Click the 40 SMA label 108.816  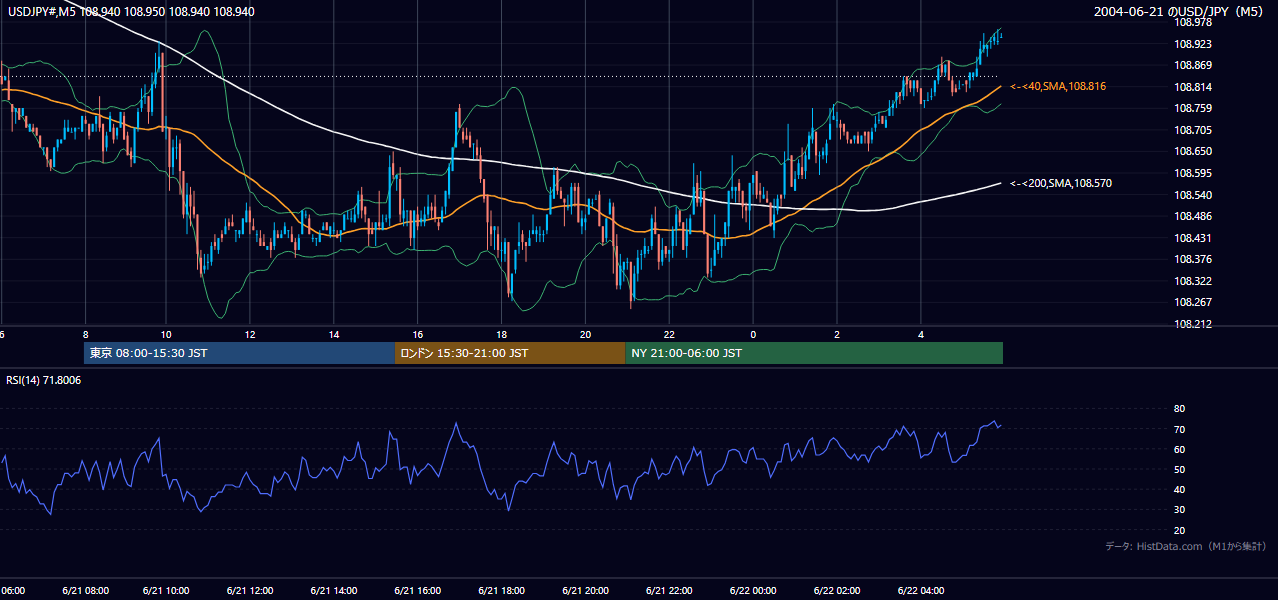pyautogui.click(x=1058, y=87)
